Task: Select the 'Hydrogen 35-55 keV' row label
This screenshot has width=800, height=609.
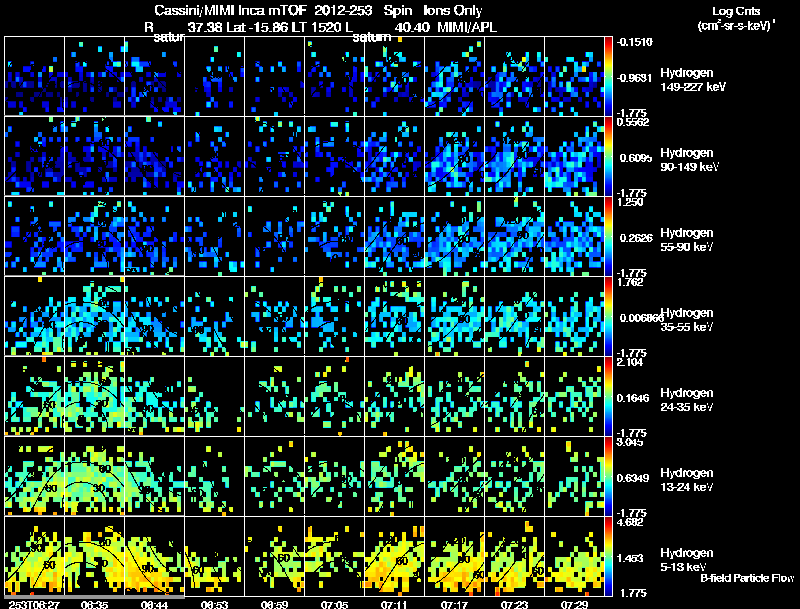Action: pyautogui.click(x=687, y=320)
